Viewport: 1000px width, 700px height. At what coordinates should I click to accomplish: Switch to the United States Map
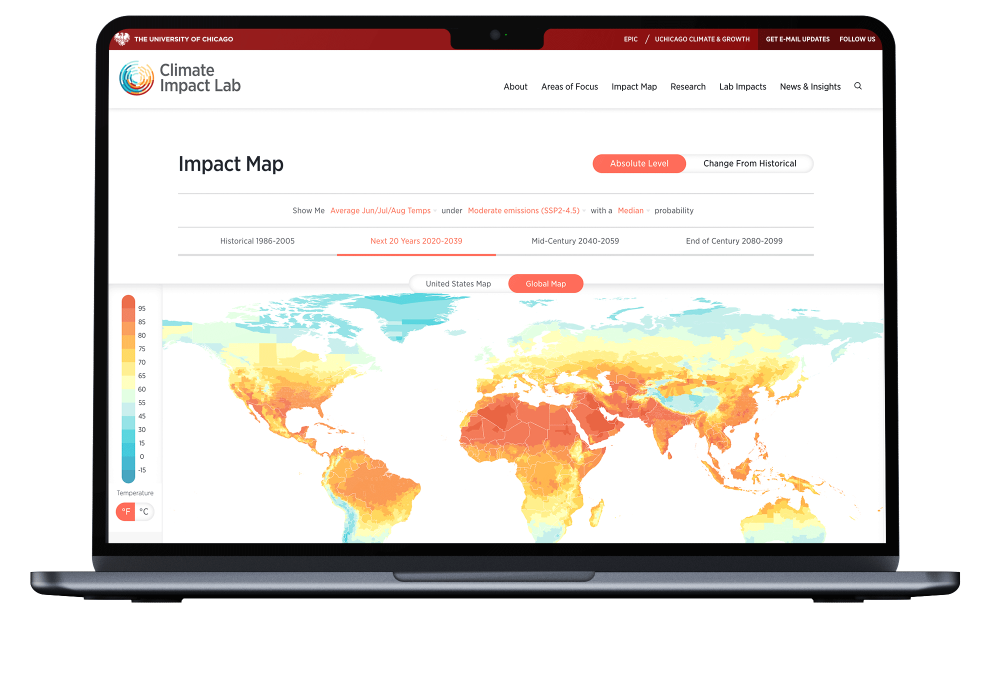click(x=458, y=284)
